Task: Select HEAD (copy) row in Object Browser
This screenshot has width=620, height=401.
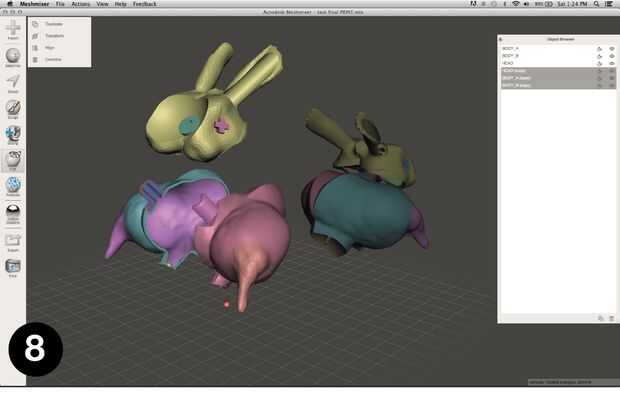Action: 558,71
